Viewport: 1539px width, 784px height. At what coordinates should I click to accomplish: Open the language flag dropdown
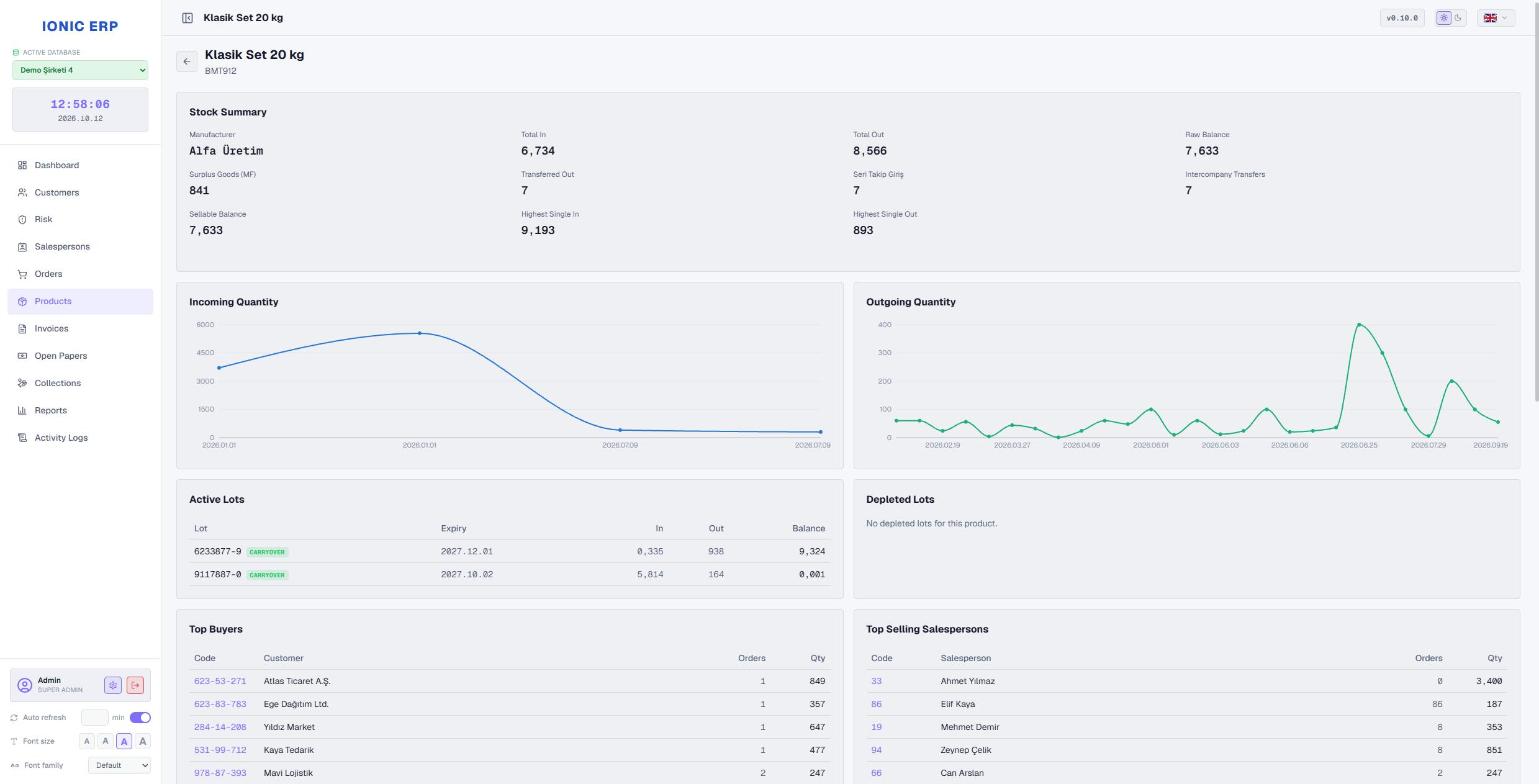point(1495,18)
